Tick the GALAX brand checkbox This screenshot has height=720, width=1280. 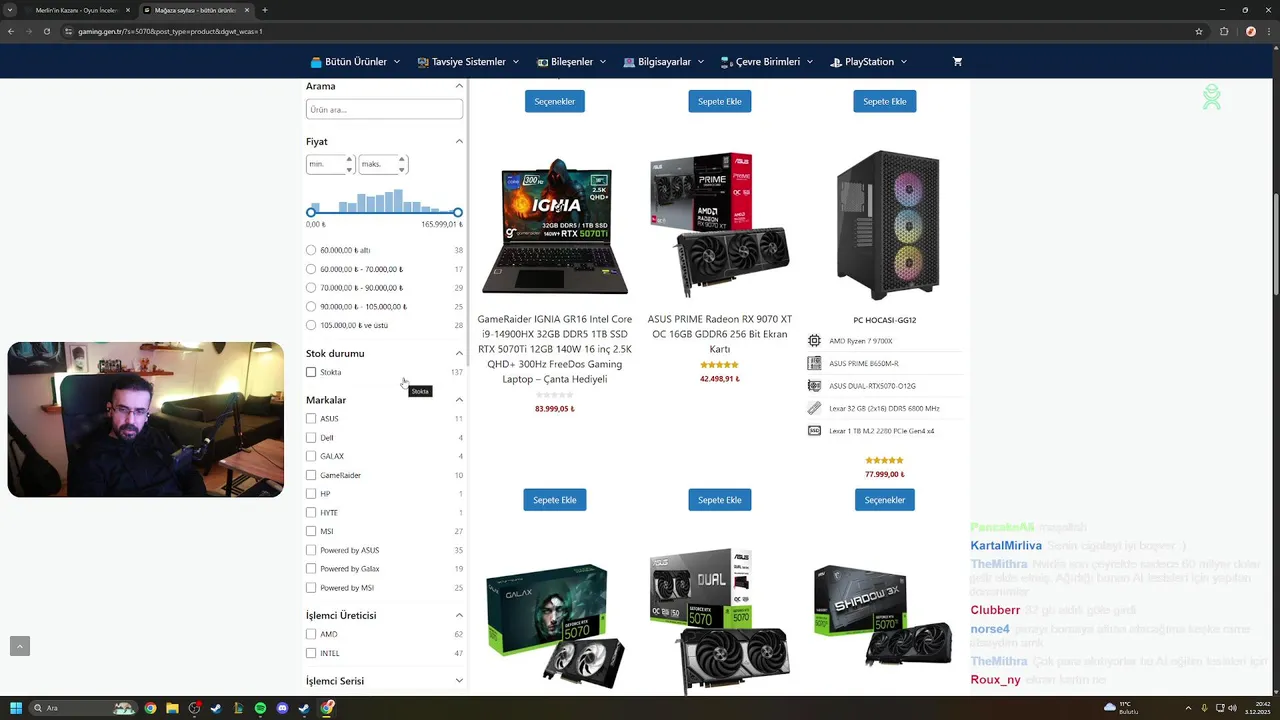(311, 456)
